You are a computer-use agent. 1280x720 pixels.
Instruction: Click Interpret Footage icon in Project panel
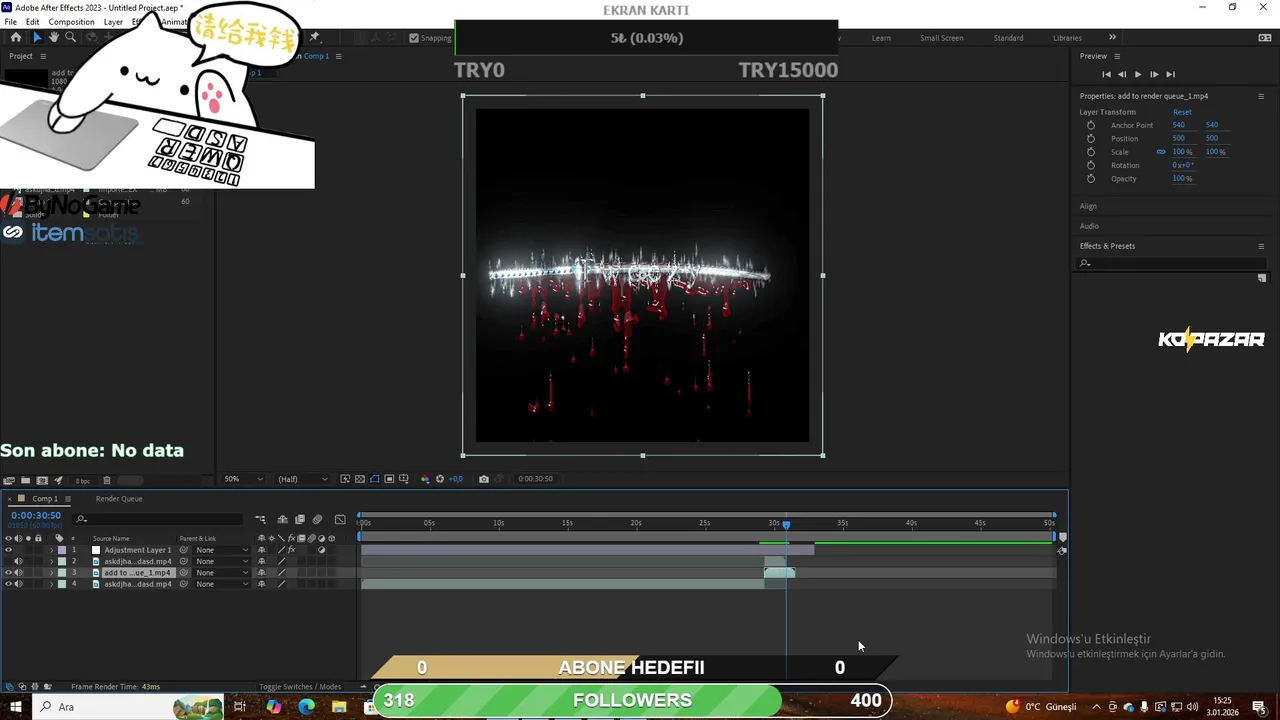[x=8, y=481]
